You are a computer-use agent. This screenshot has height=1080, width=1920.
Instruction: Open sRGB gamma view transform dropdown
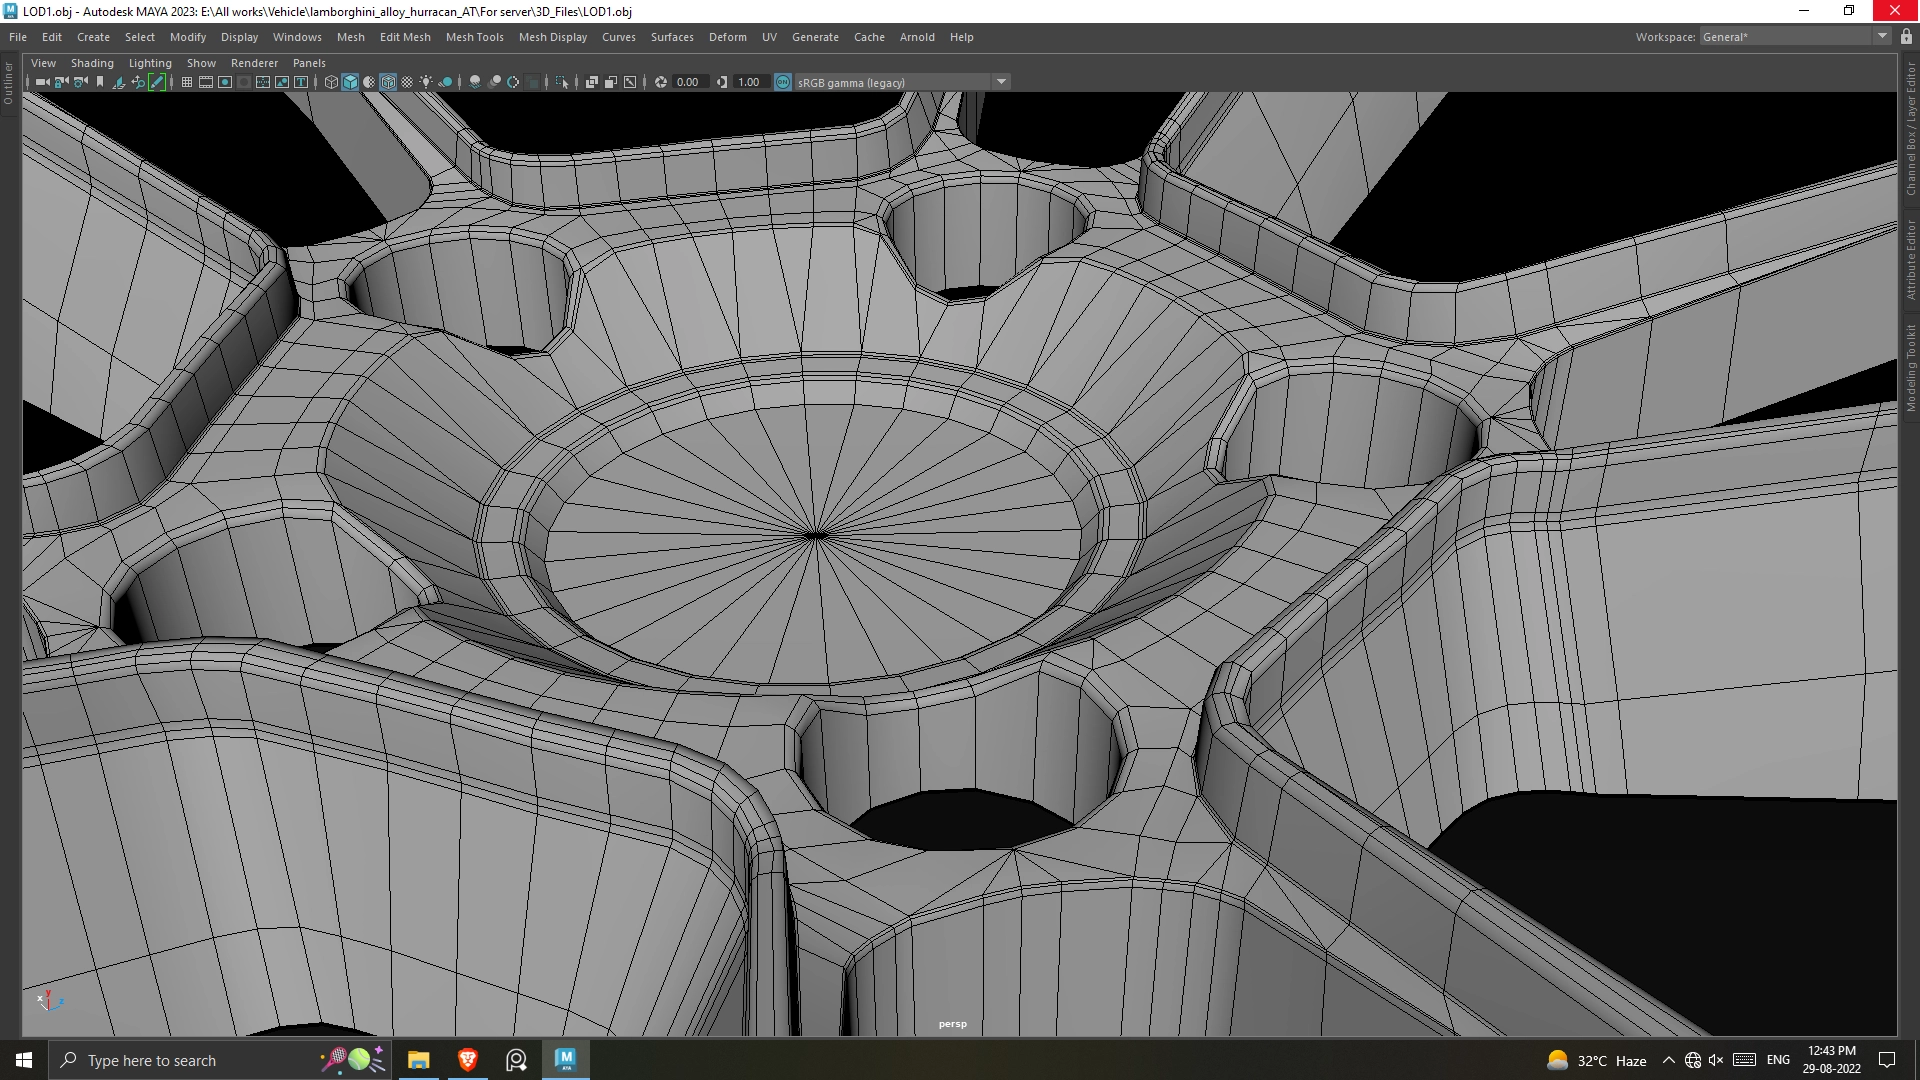[x=1001, y=82]
